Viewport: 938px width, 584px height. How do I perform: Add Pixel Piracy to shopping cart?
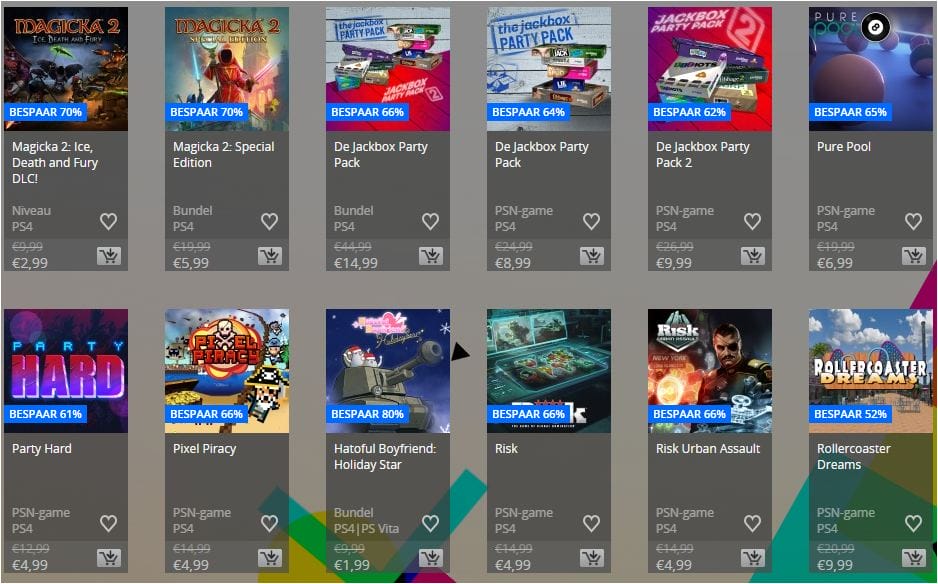click(x=270, y=558)
